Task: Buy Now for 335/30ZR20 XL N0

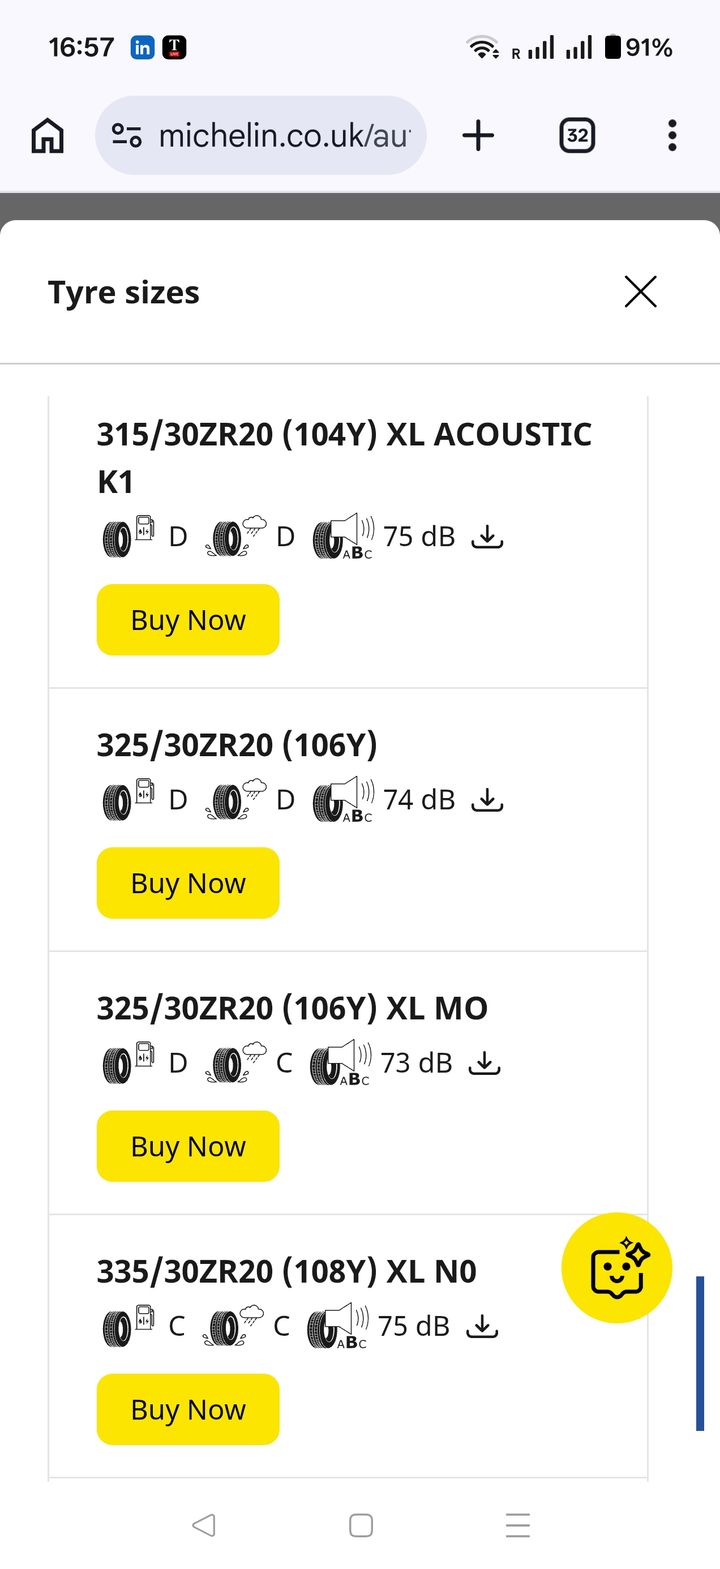Action: click(x=188, y=1409)
